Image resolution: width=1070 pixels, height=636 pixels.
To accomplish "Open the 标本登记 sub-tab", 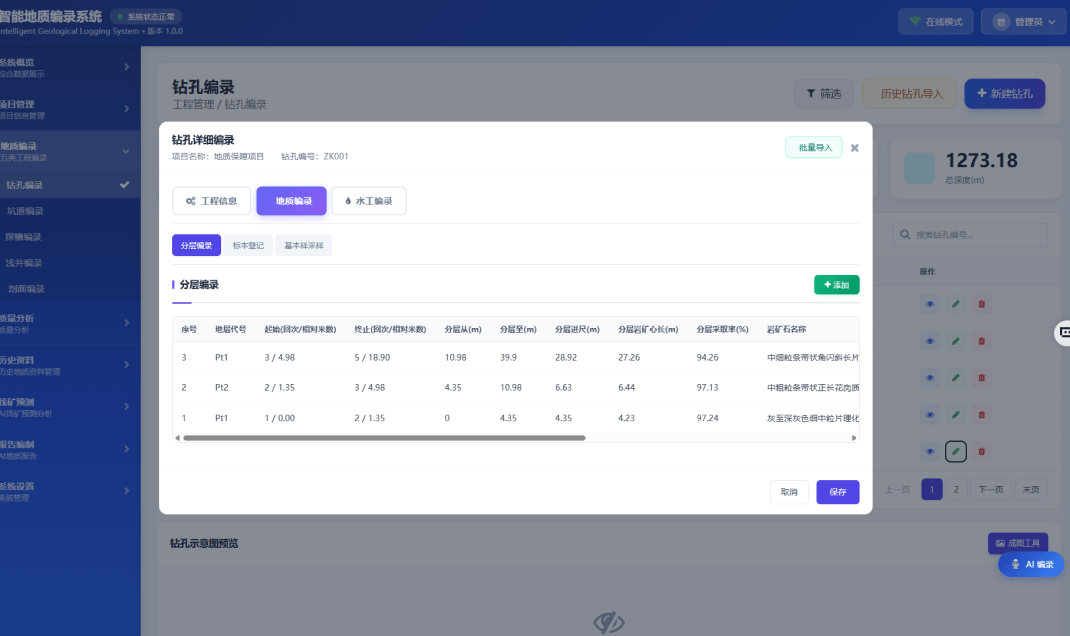I will click(x=248, y=246).
